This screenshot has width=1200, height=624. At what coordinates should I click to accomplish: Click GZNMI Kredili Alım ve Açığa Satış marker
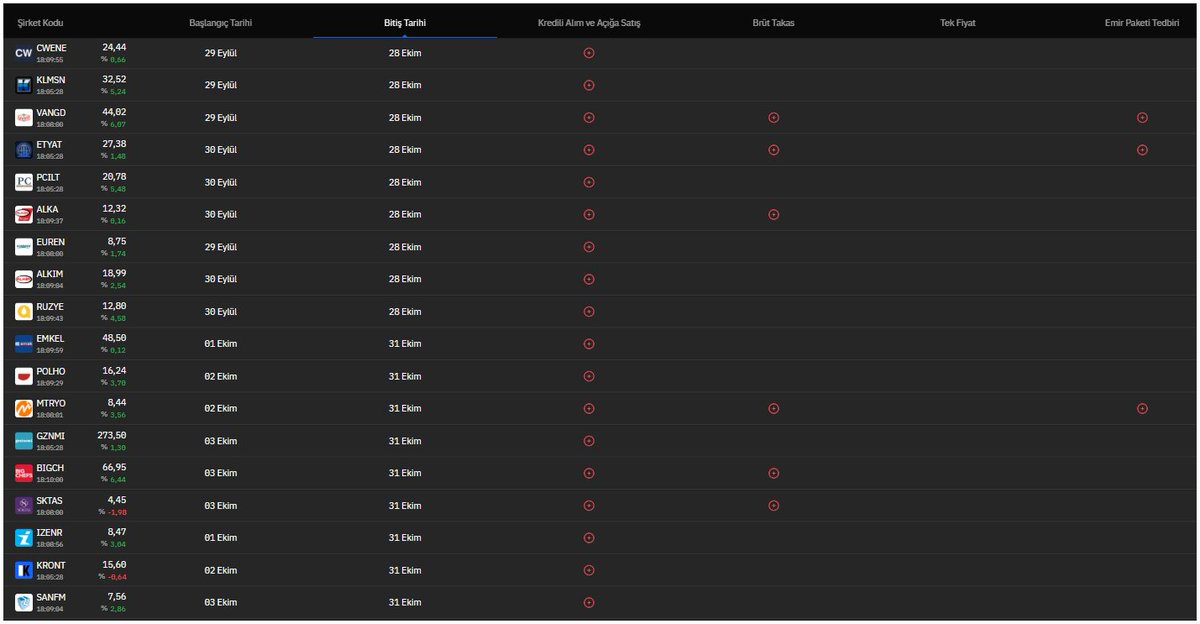[589, 441]
